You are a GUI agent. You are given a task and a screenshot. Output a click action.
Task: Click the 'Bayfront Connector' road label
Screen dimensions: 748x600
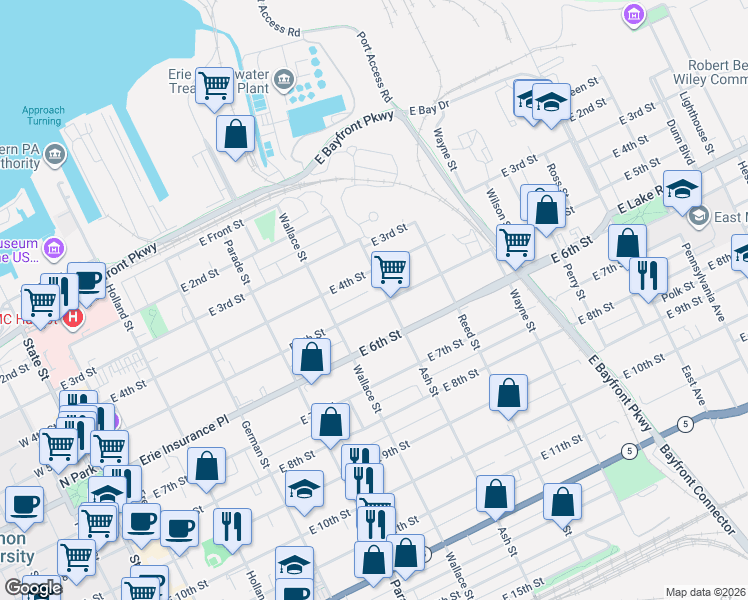(x=697, y=489)
